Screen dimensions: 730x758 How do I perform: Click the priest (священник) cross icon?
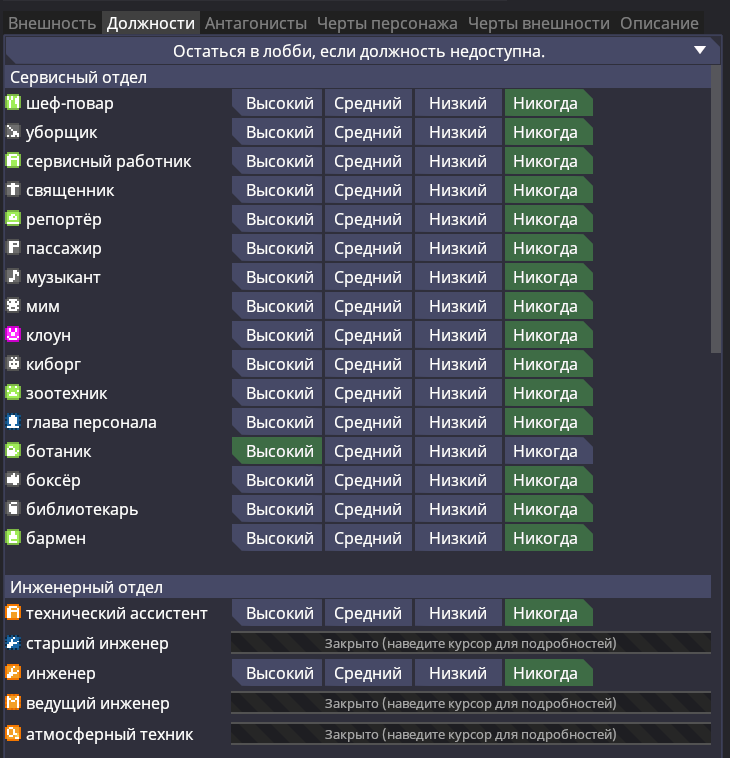13,190
